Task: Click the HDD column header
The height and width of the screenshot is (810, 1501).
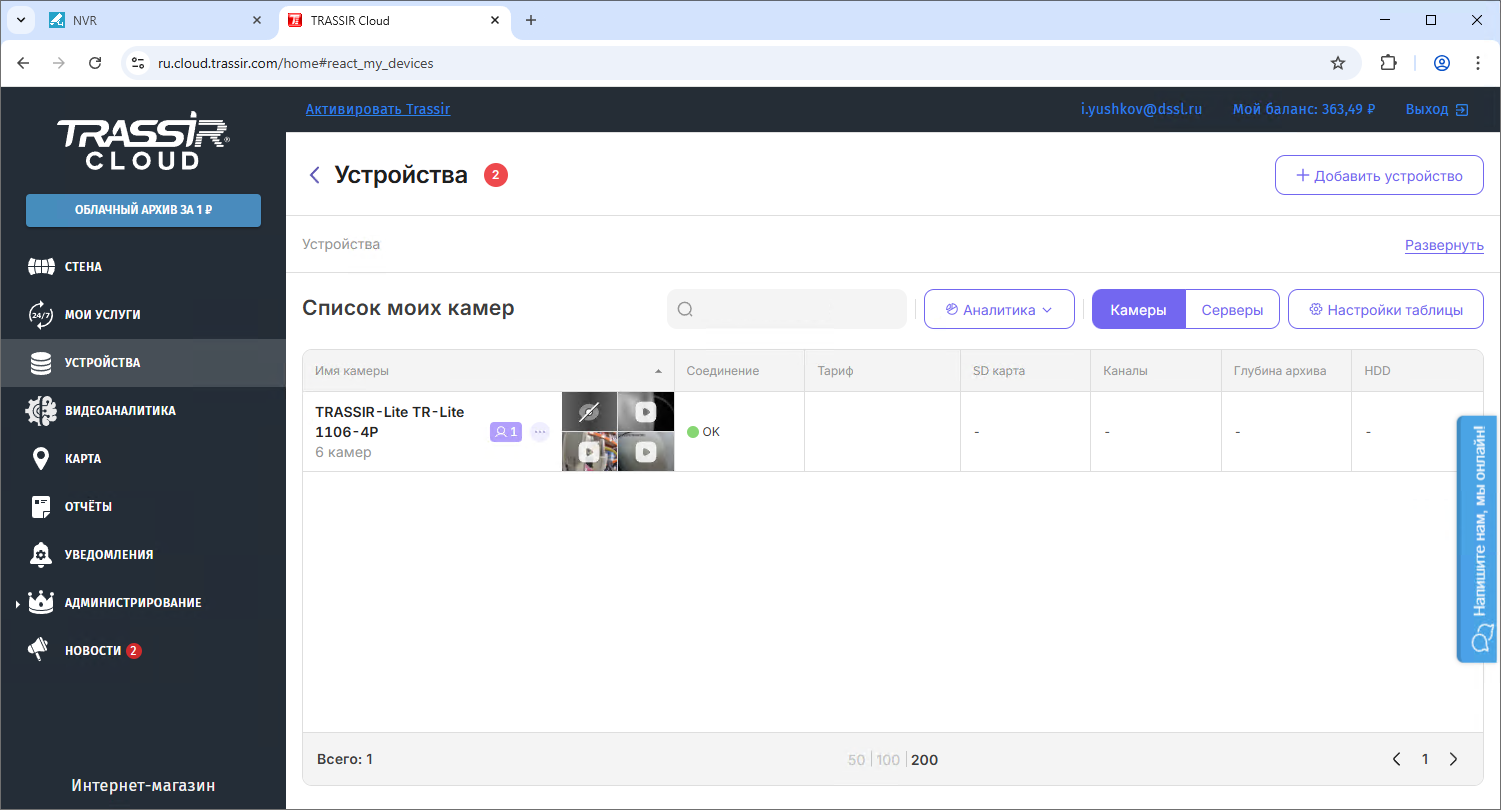Action: click(1416, 371)
